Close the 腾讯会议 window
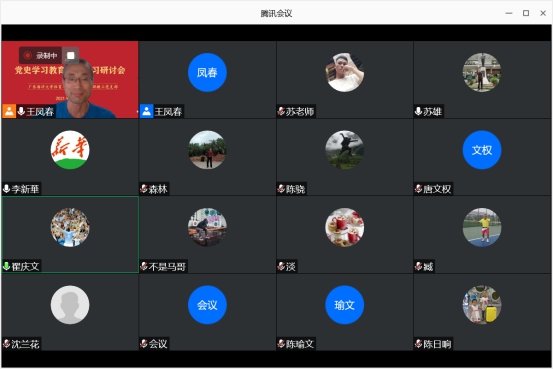Screen dimensions: 553x369 pyautogui.click(x=543, y=13)
